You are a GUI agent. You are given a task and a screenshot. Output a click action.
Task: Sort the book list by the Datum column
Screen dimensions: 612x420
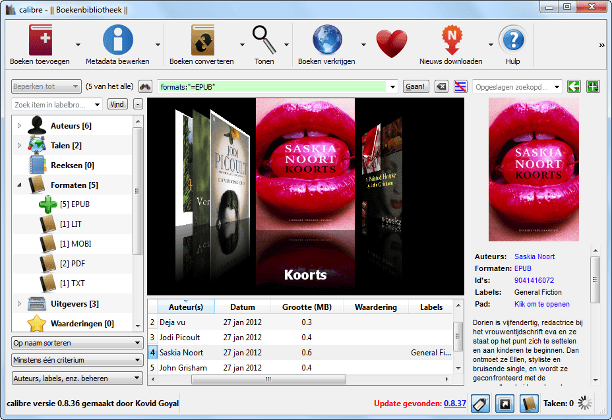point(242,306)
